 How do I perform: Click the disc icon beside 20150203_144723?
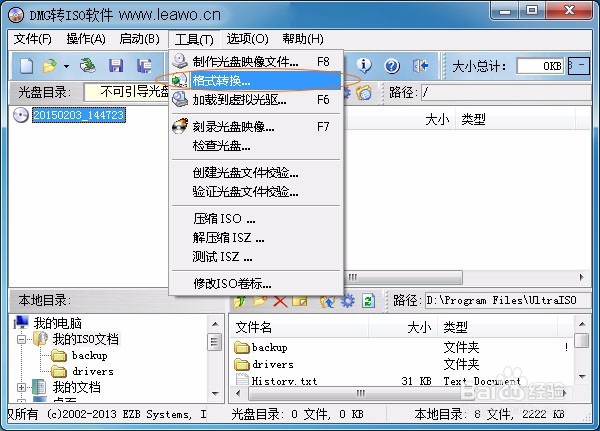click(x=21, y=115)
